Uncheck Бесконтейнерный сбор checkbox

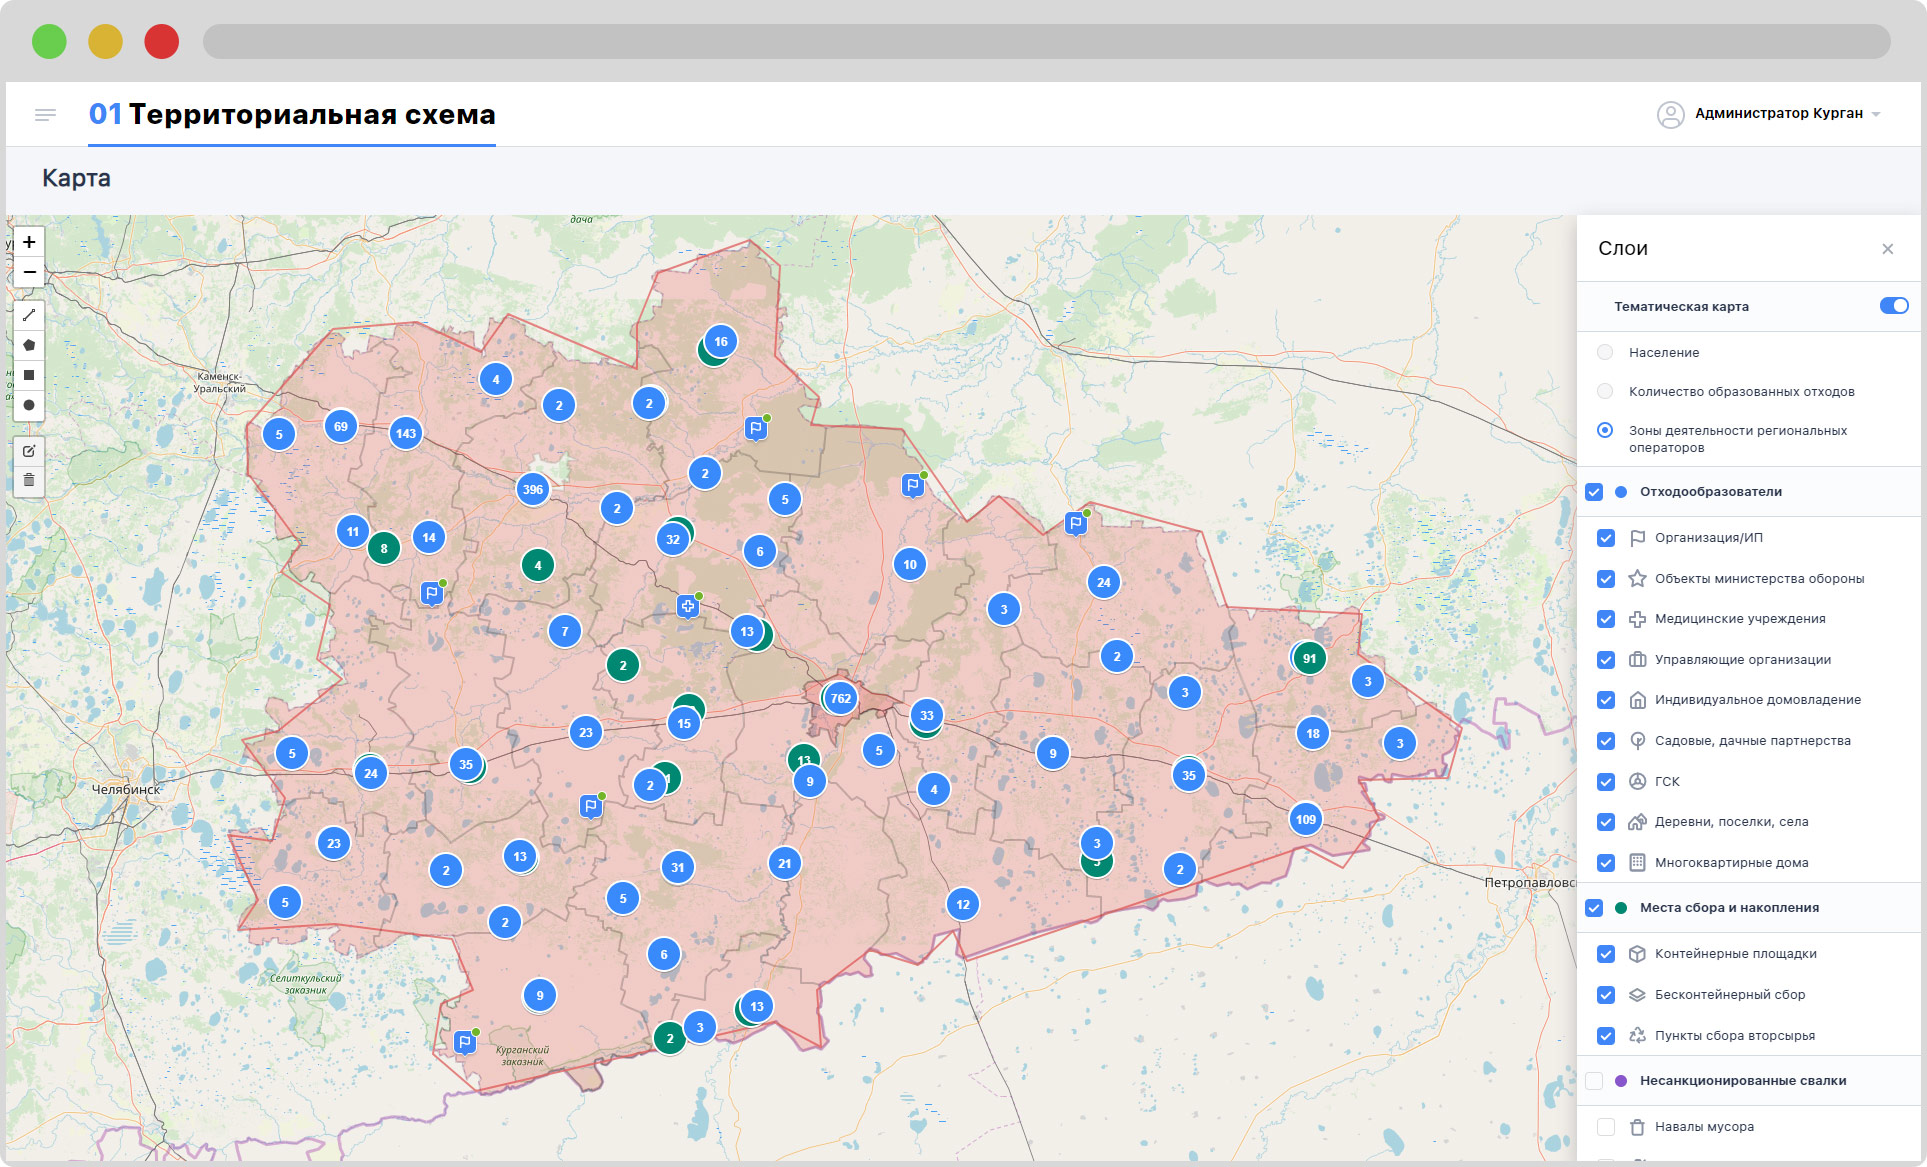(x=1606, y=995)
